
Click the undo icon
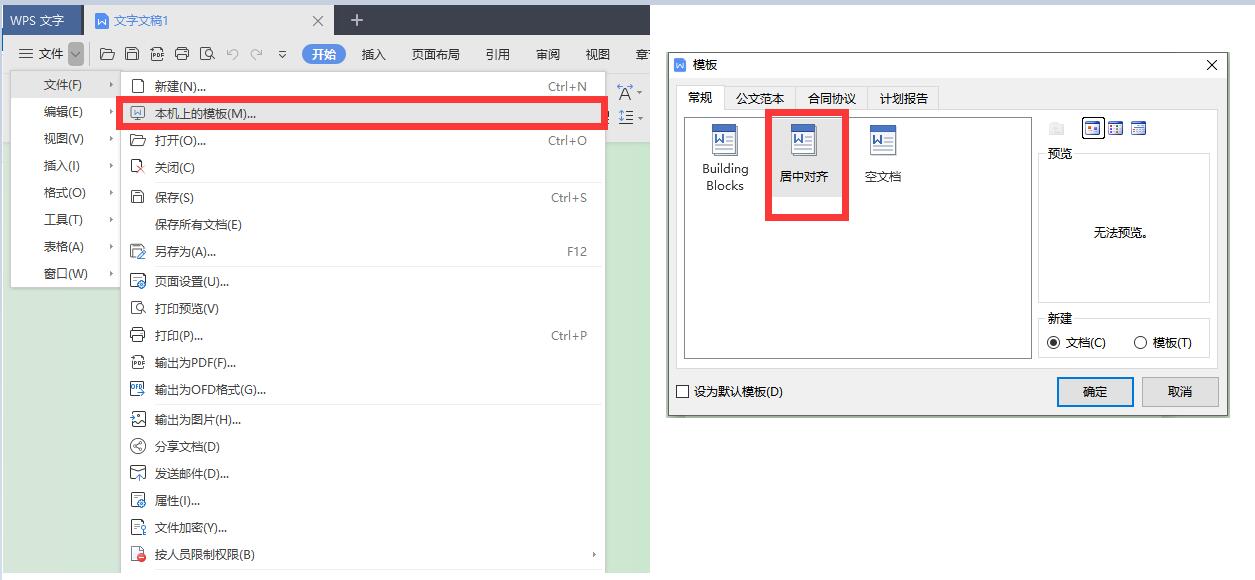(232, 54)
